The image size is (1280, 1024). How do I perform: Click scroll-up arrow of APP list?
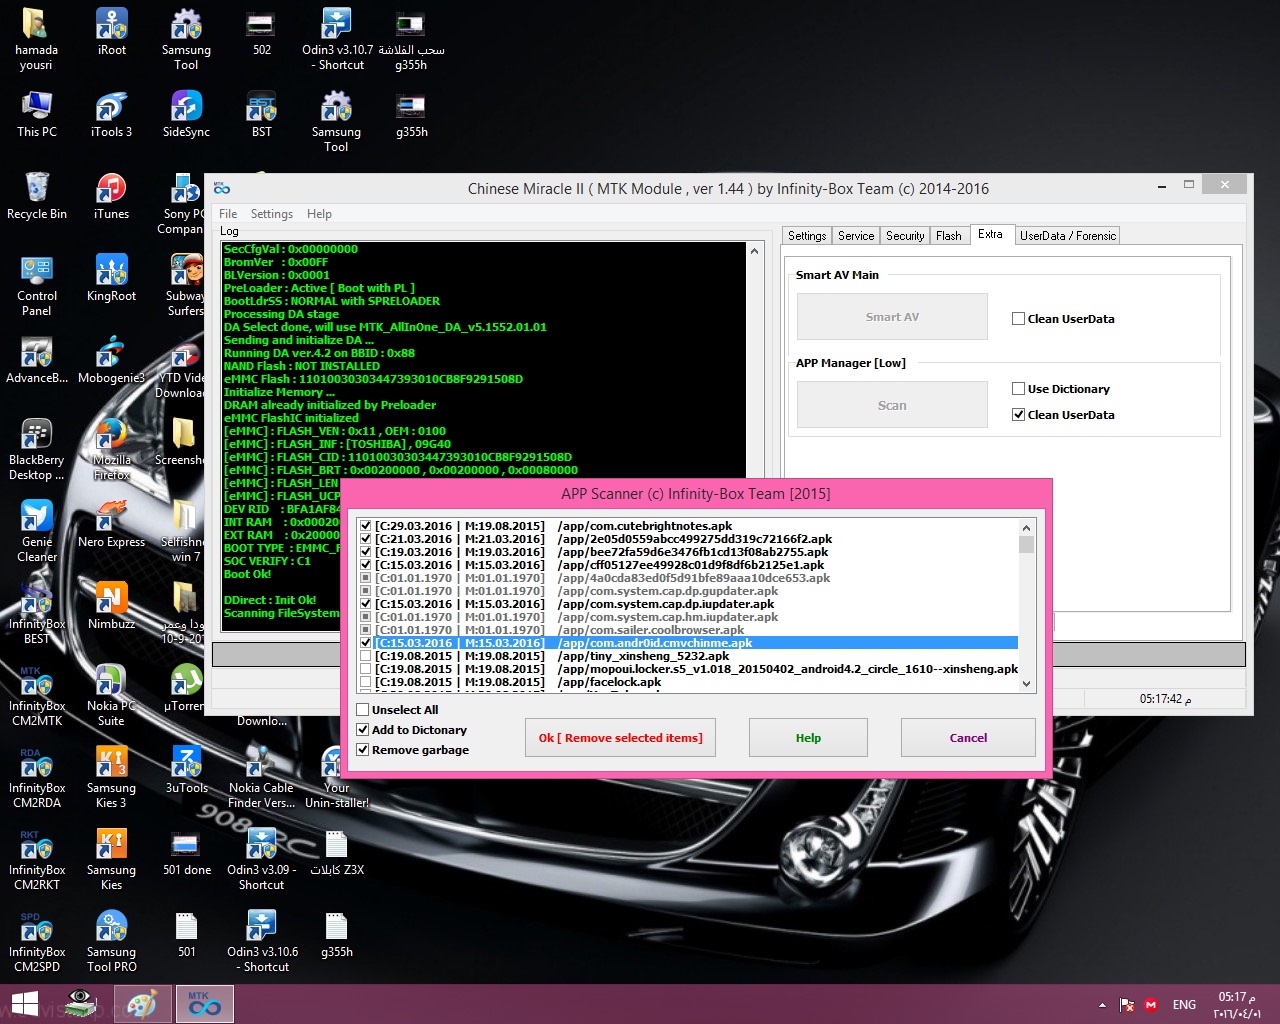(1026, 527)
